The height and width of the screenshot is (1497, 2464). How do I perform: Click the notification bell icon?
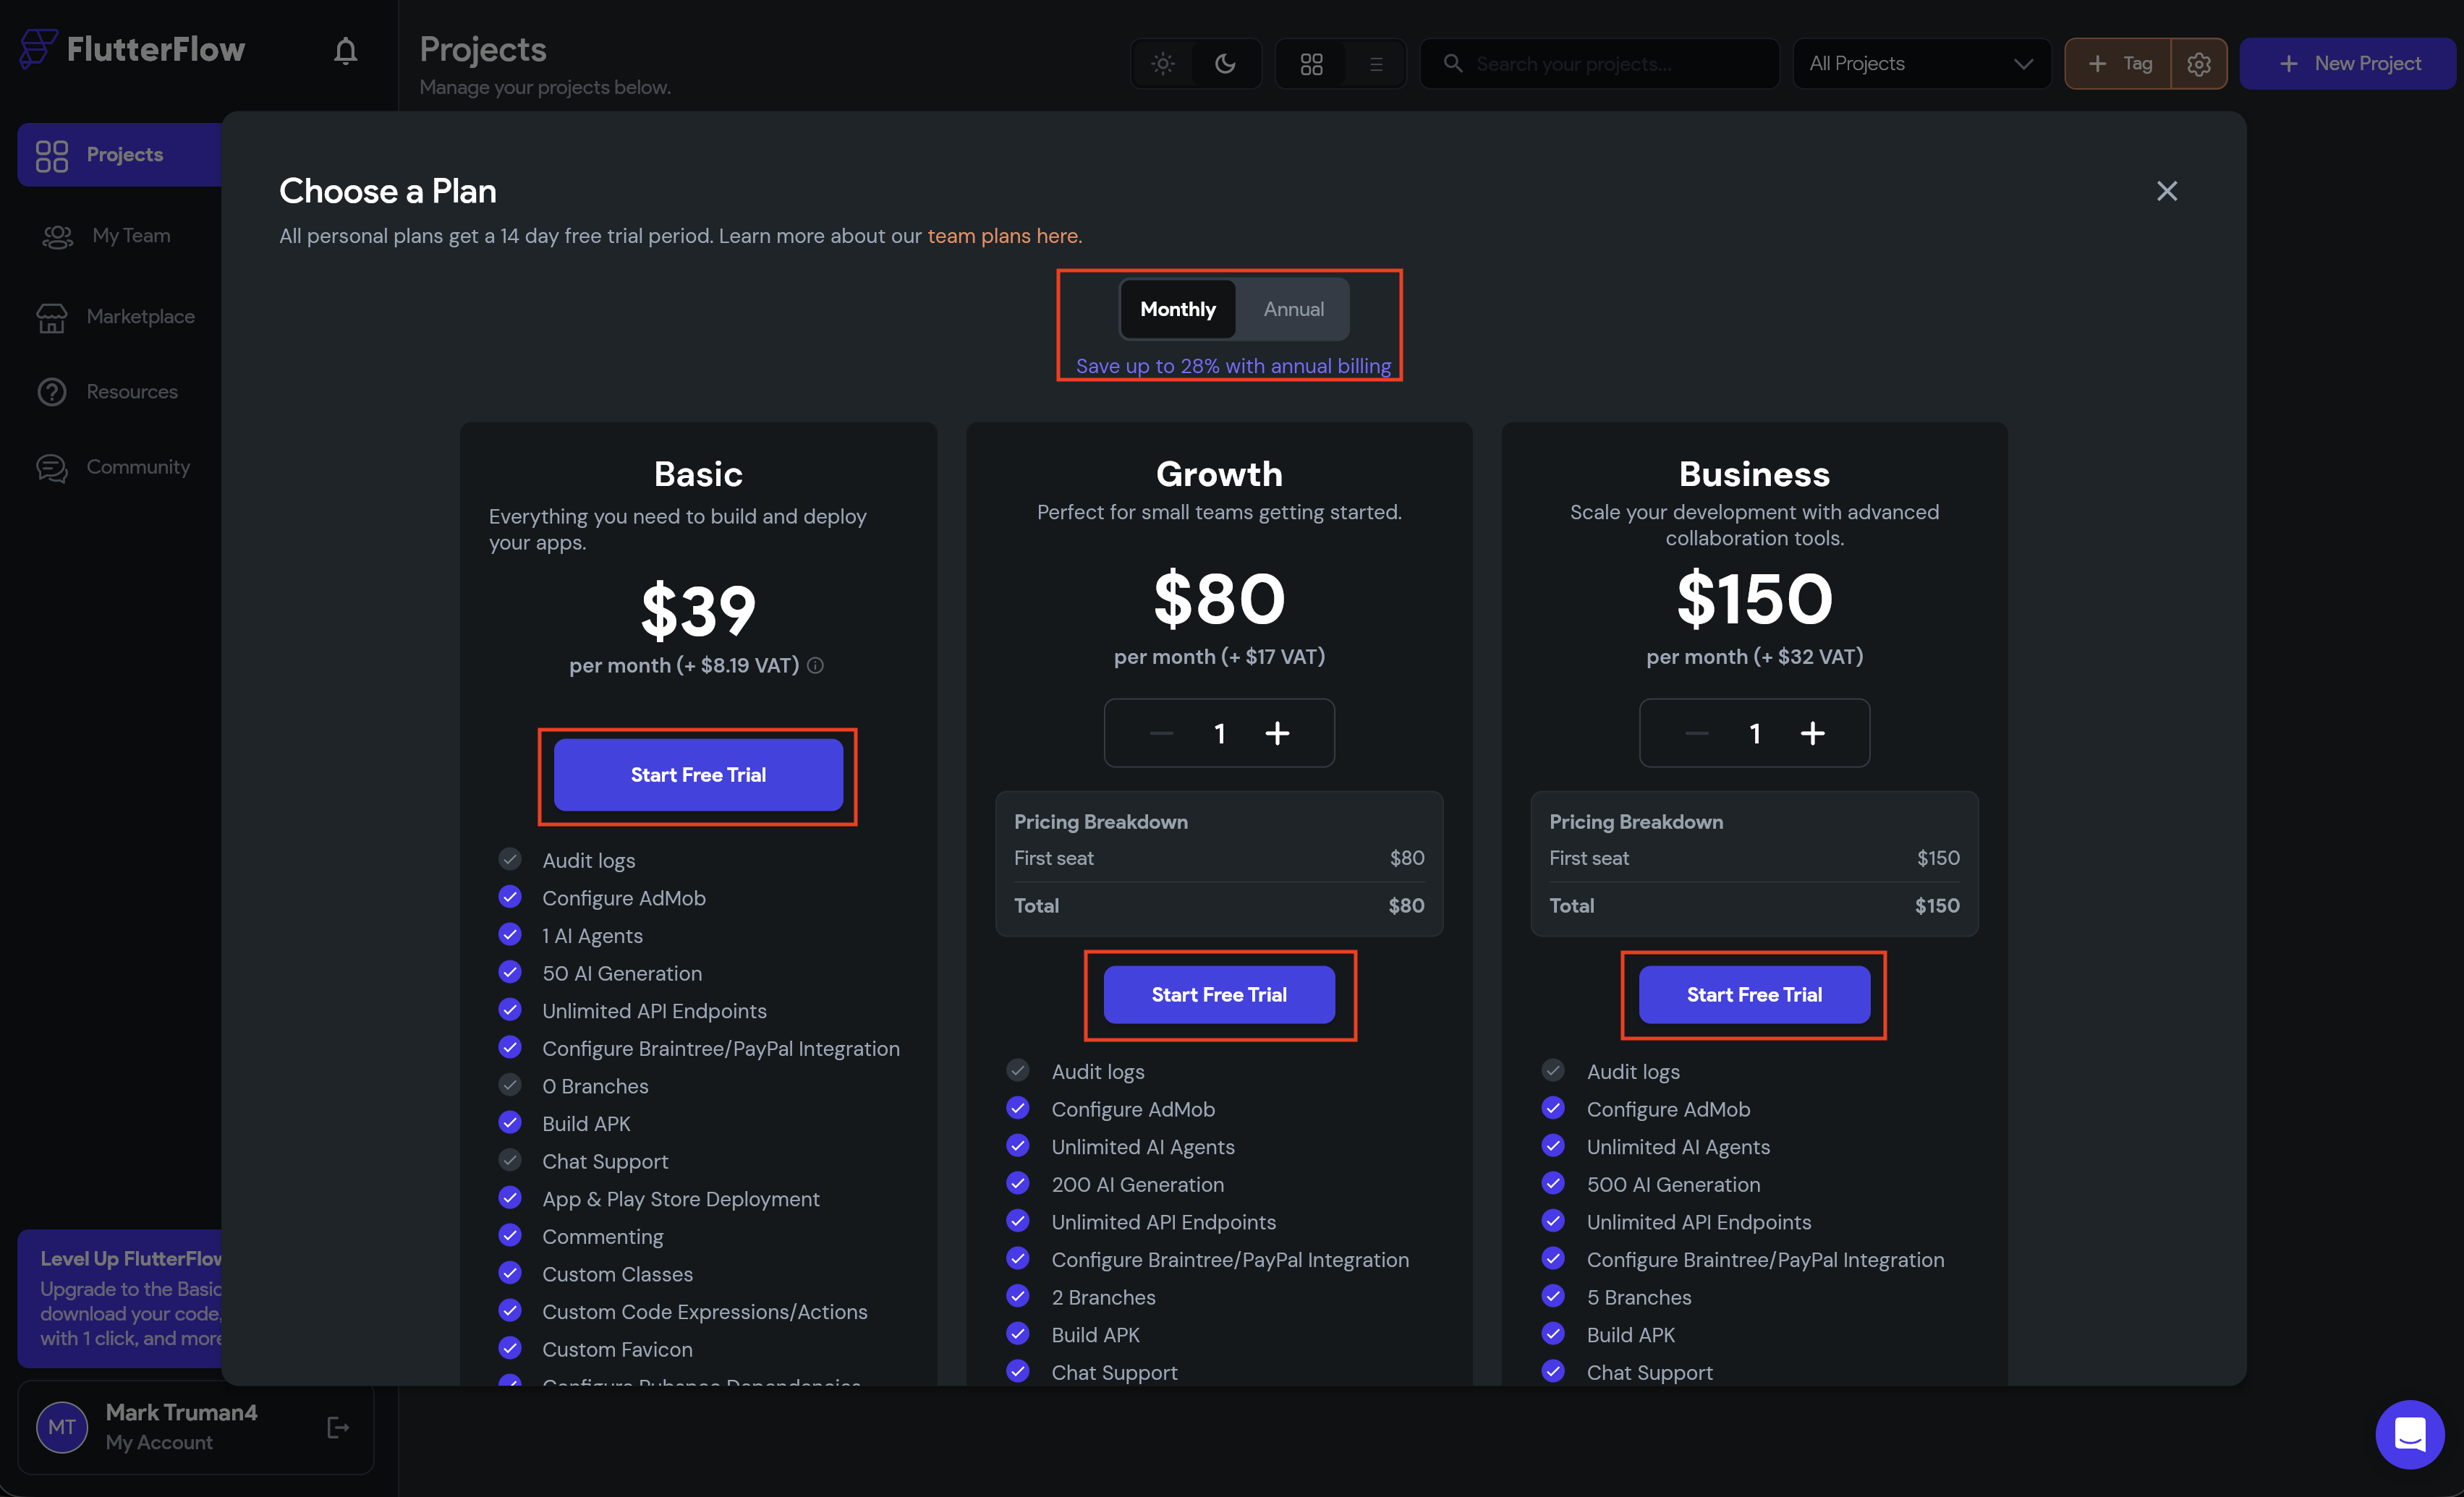click(x=345, y=51)
